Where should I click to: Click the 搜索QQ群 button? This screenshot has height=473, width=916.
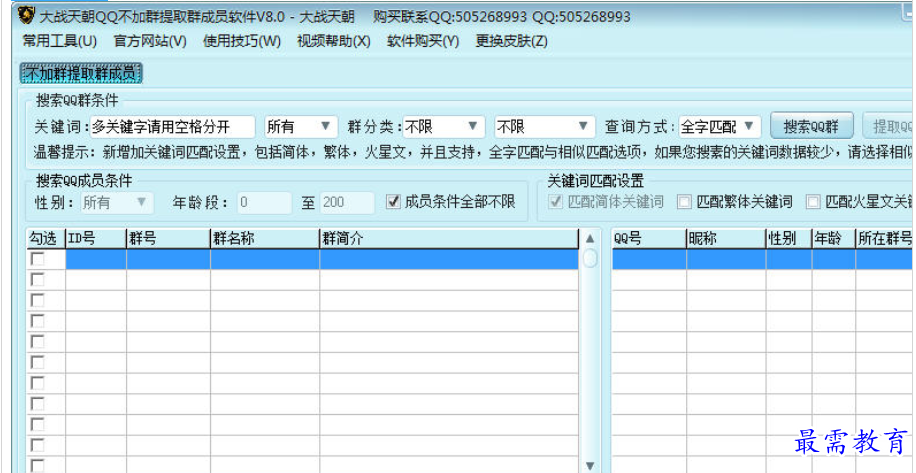(x=811, y=126)
